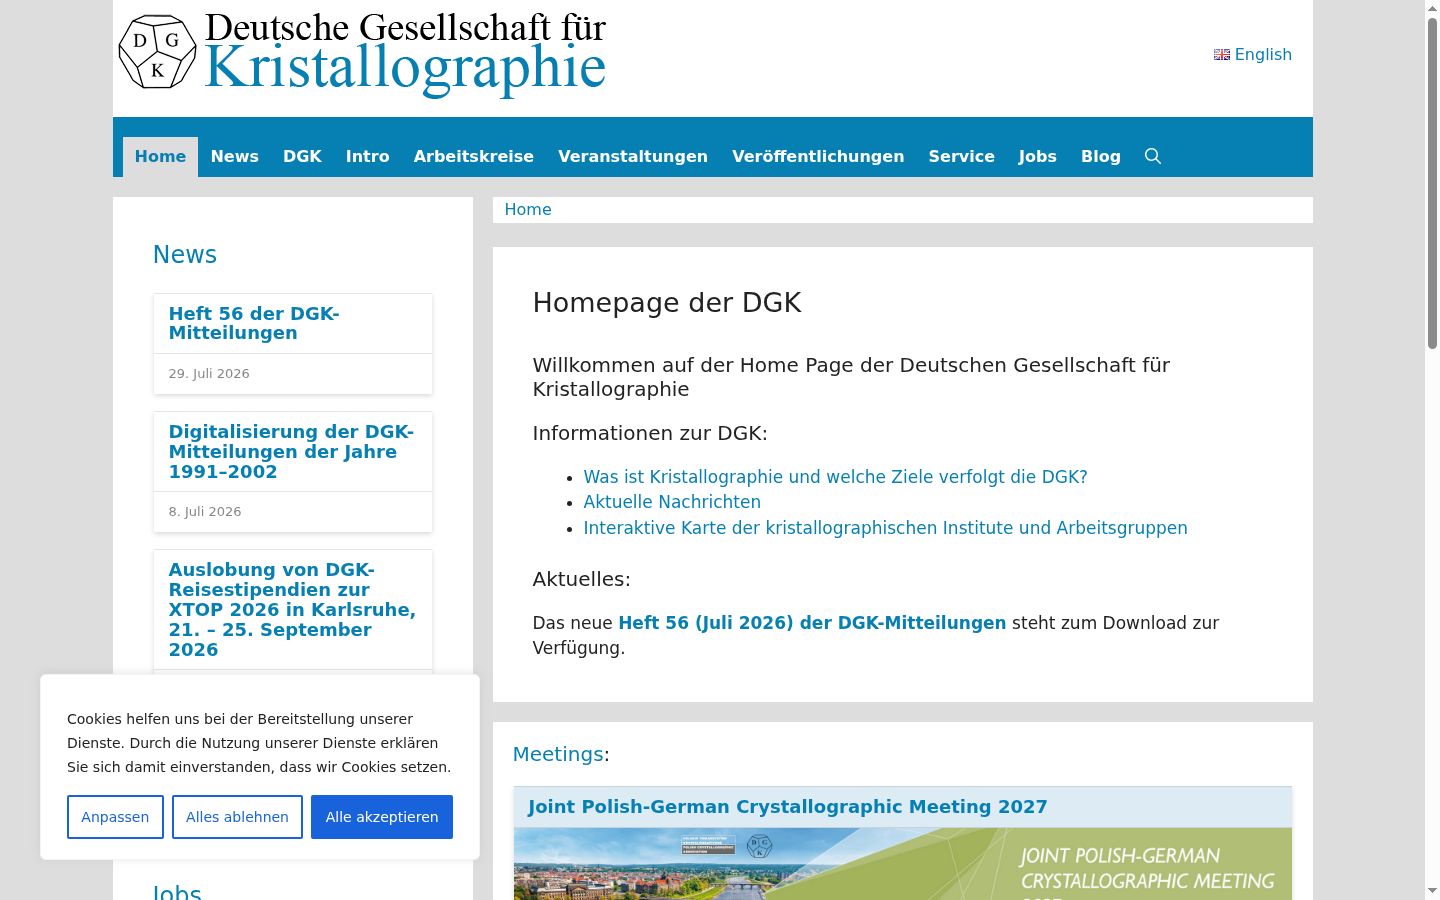Open Joint Polish-German Crystallographic Meeting 2027 title
The height and width of the screenshot is (900, 1440).
click(x=788, y=807)
